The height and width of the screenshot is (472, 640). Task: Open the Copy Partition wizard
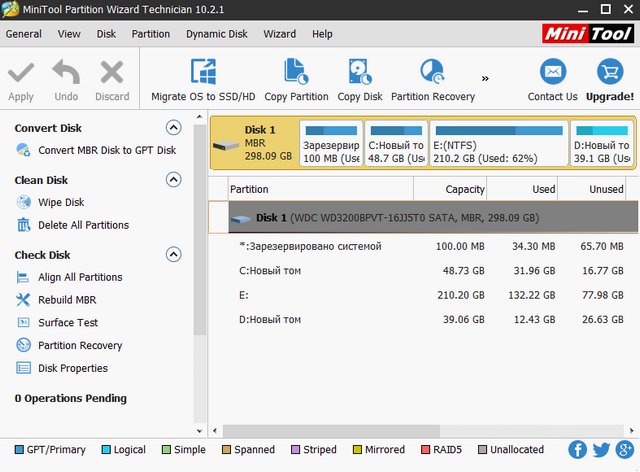click(x=296, y=73)
